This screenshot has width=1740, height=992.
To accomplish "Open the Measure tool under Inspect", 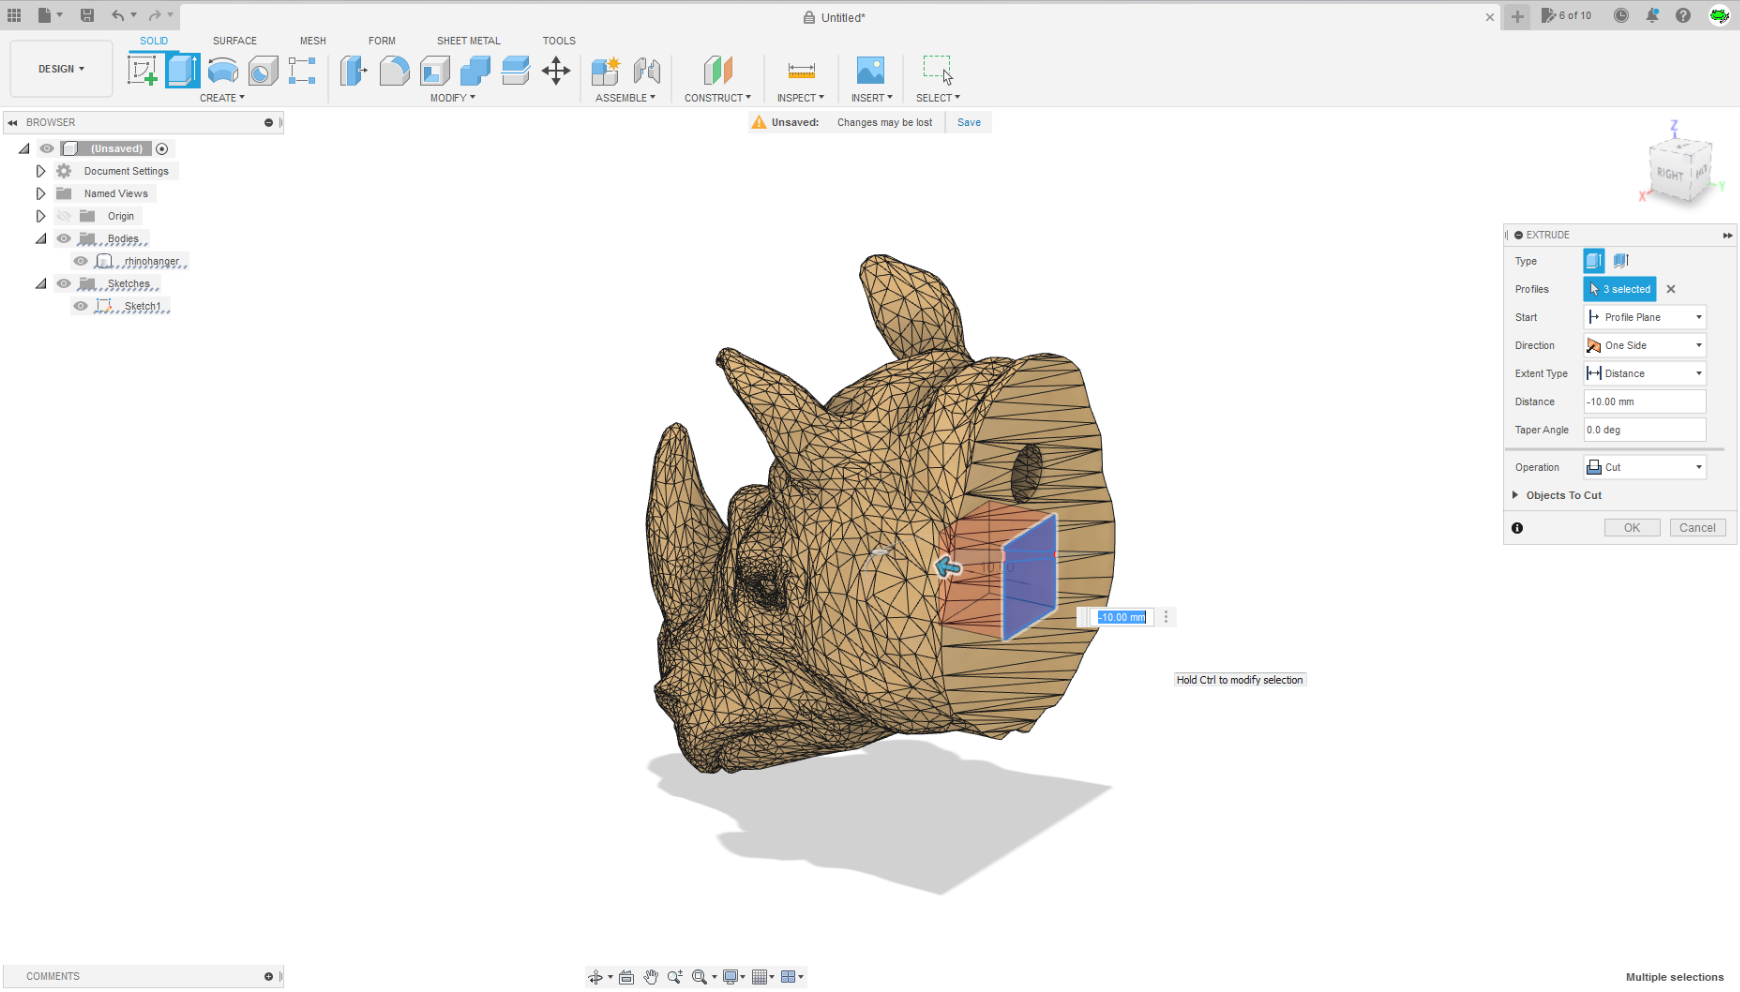I will tap(799, 70).
